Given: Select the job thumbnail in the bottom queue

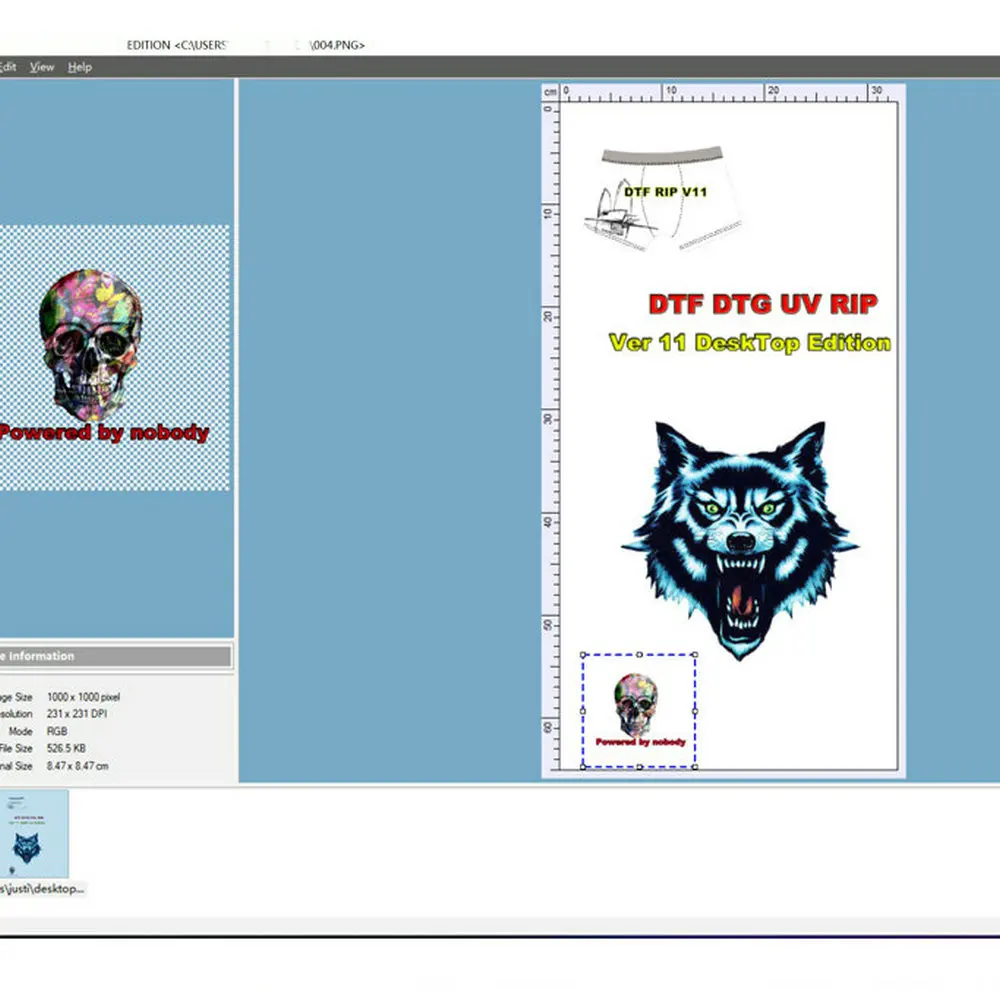Looking at the screenshot, I should [34, 834].
